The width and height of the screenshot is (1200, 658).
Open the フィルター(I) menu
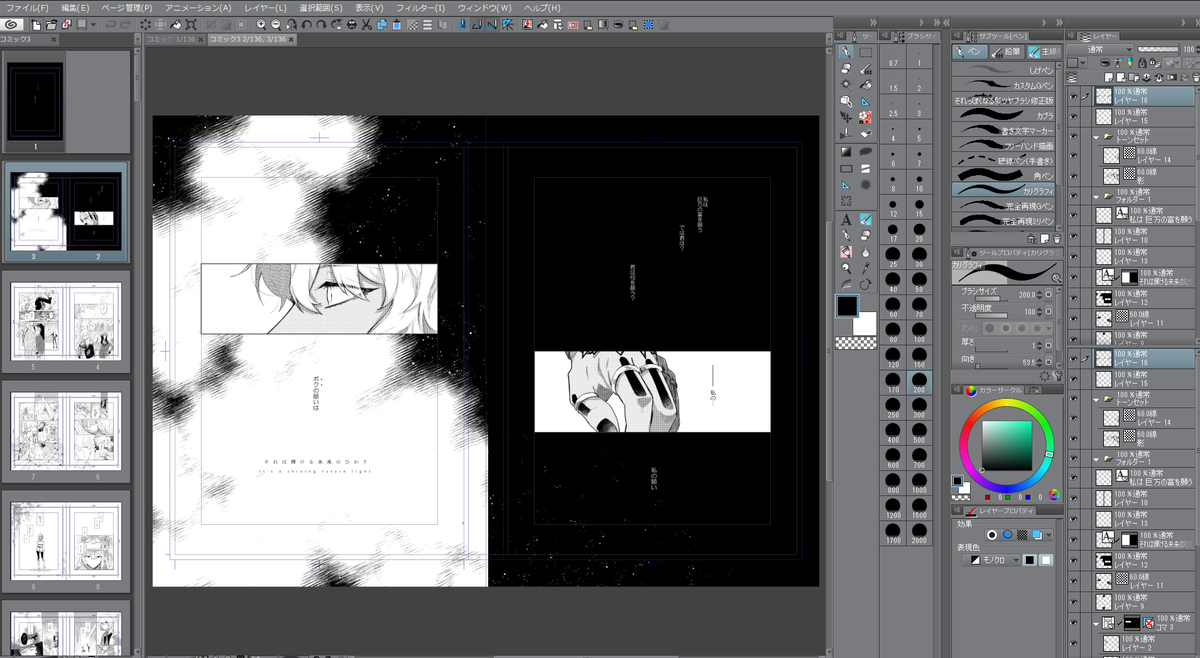click(421, 7)
